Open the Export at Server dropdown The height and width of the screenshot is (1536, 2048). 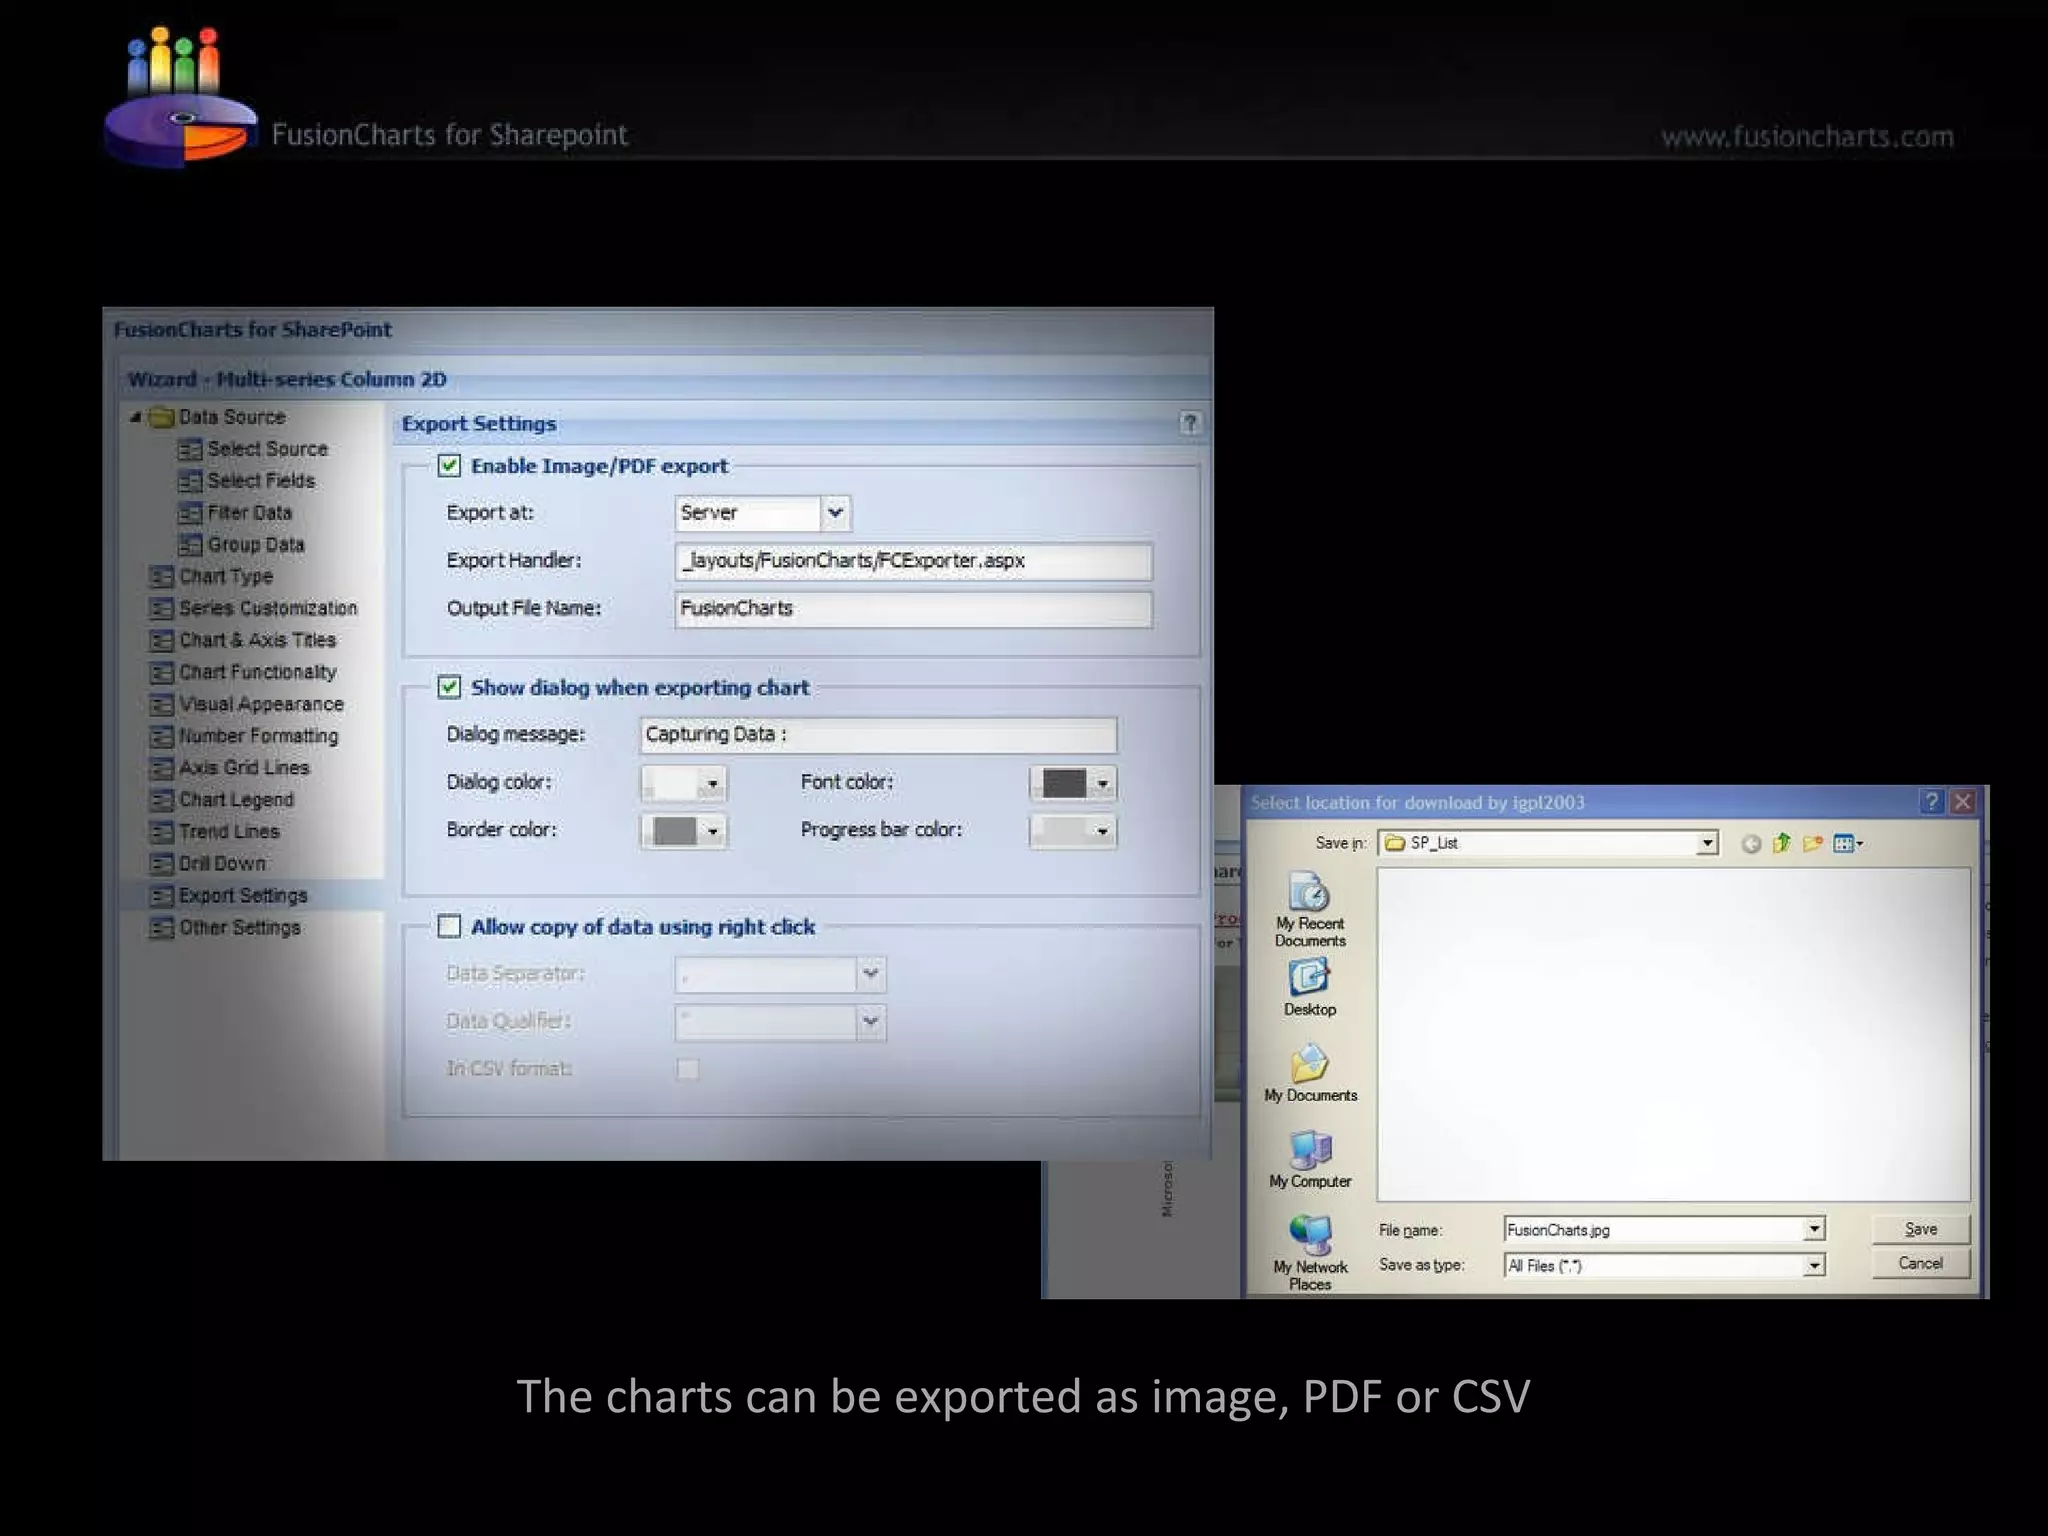coord(835,513)
